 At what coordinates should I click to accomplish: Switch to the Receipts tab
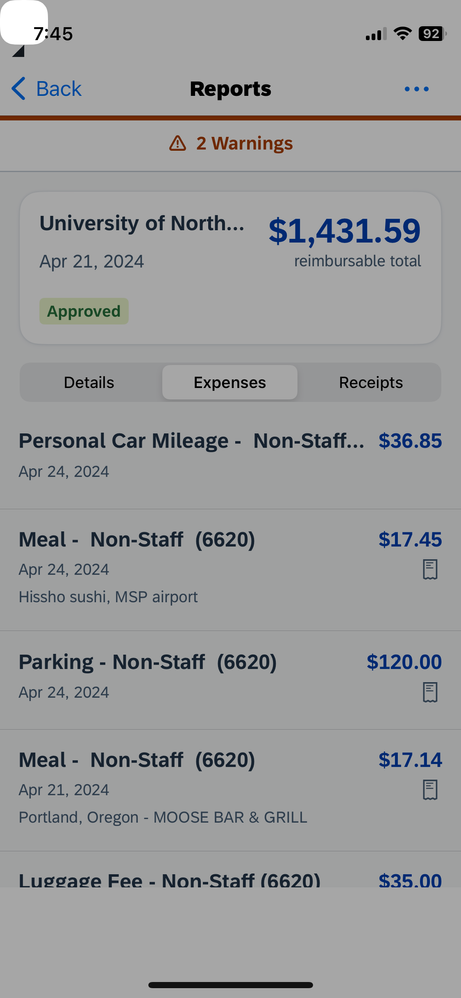(371, 383)
